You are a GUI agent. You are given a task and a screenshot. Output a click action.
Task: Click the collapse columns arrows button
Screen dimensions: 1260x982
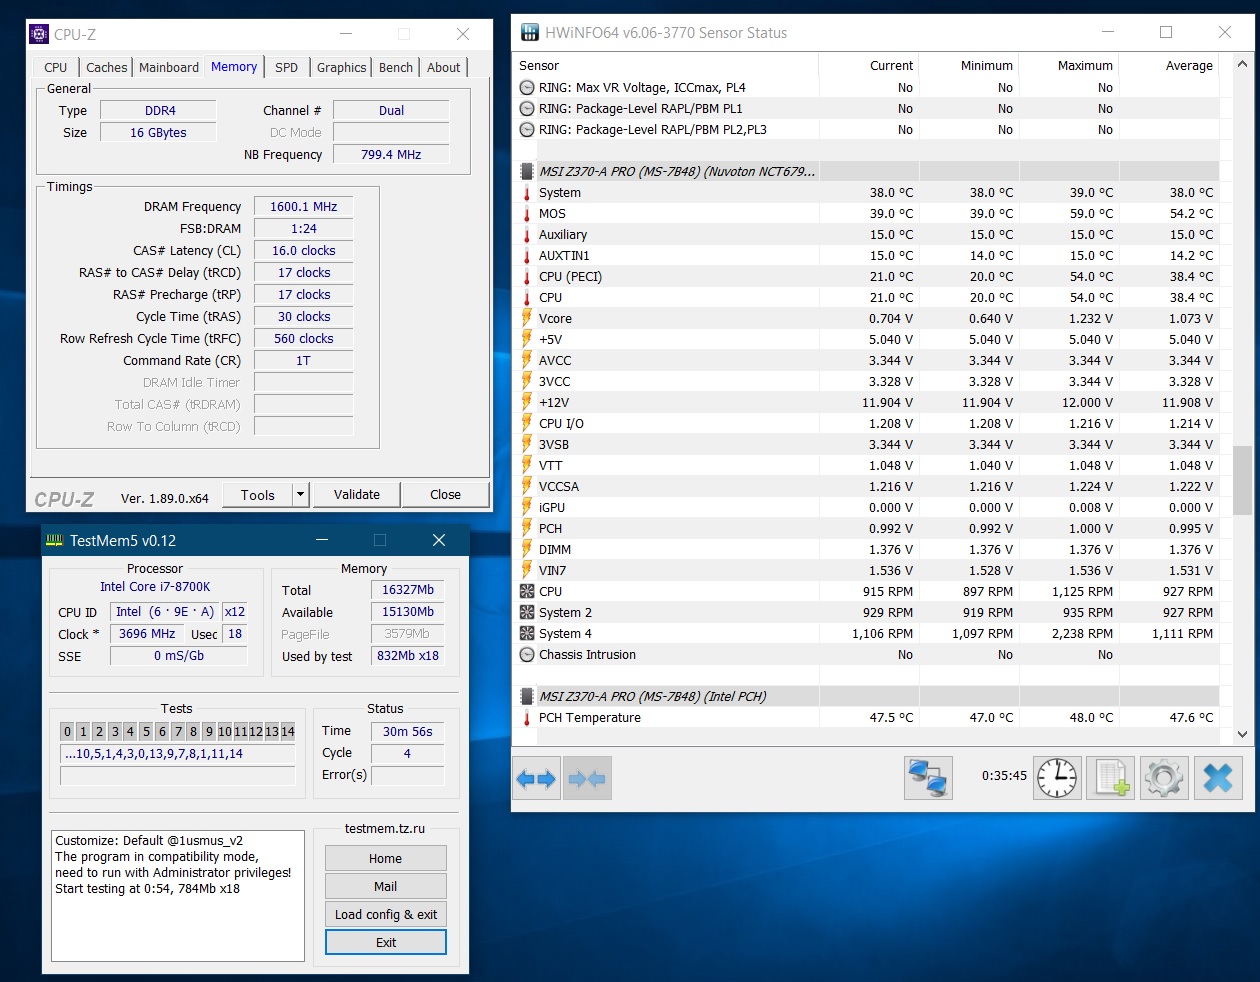[x=587, y=779]
